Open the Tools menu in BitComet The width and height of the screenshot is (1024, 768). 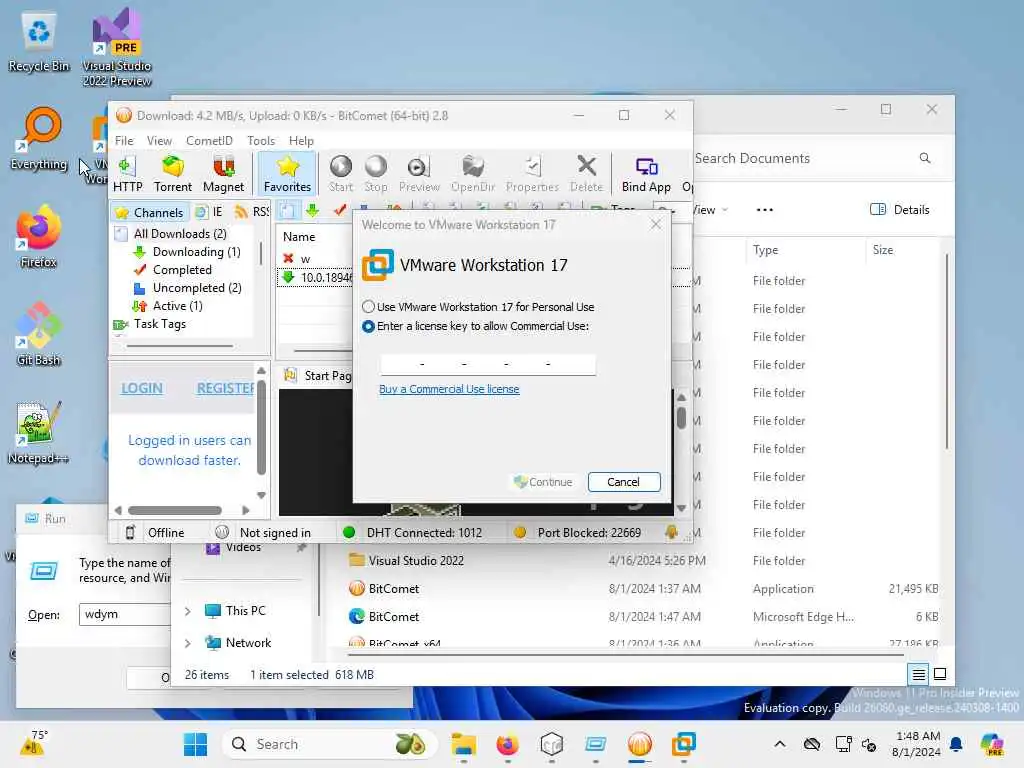click(261, 140)
